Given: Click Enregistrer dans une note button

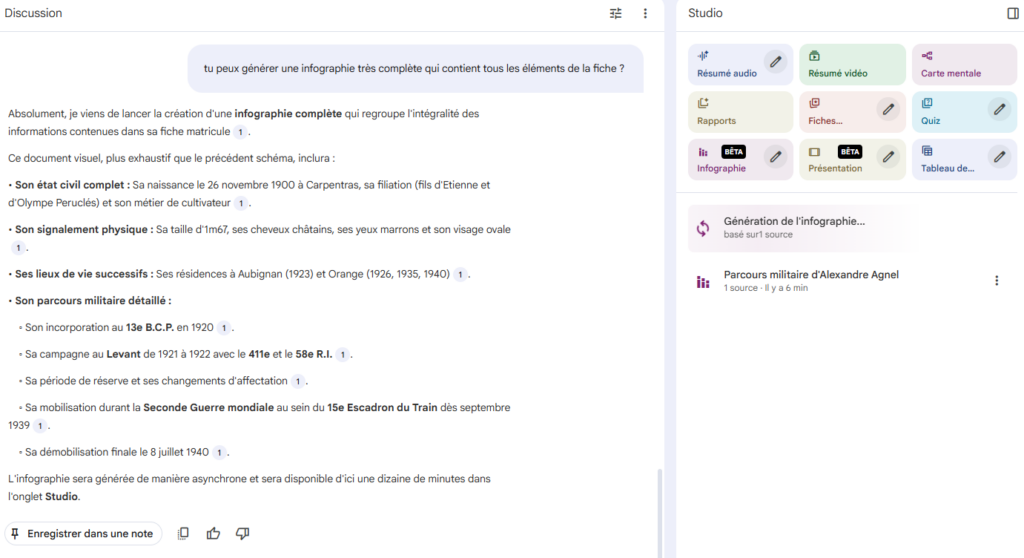Looking at the screenshot, I should pyautogui.click(x=84, y=534).
